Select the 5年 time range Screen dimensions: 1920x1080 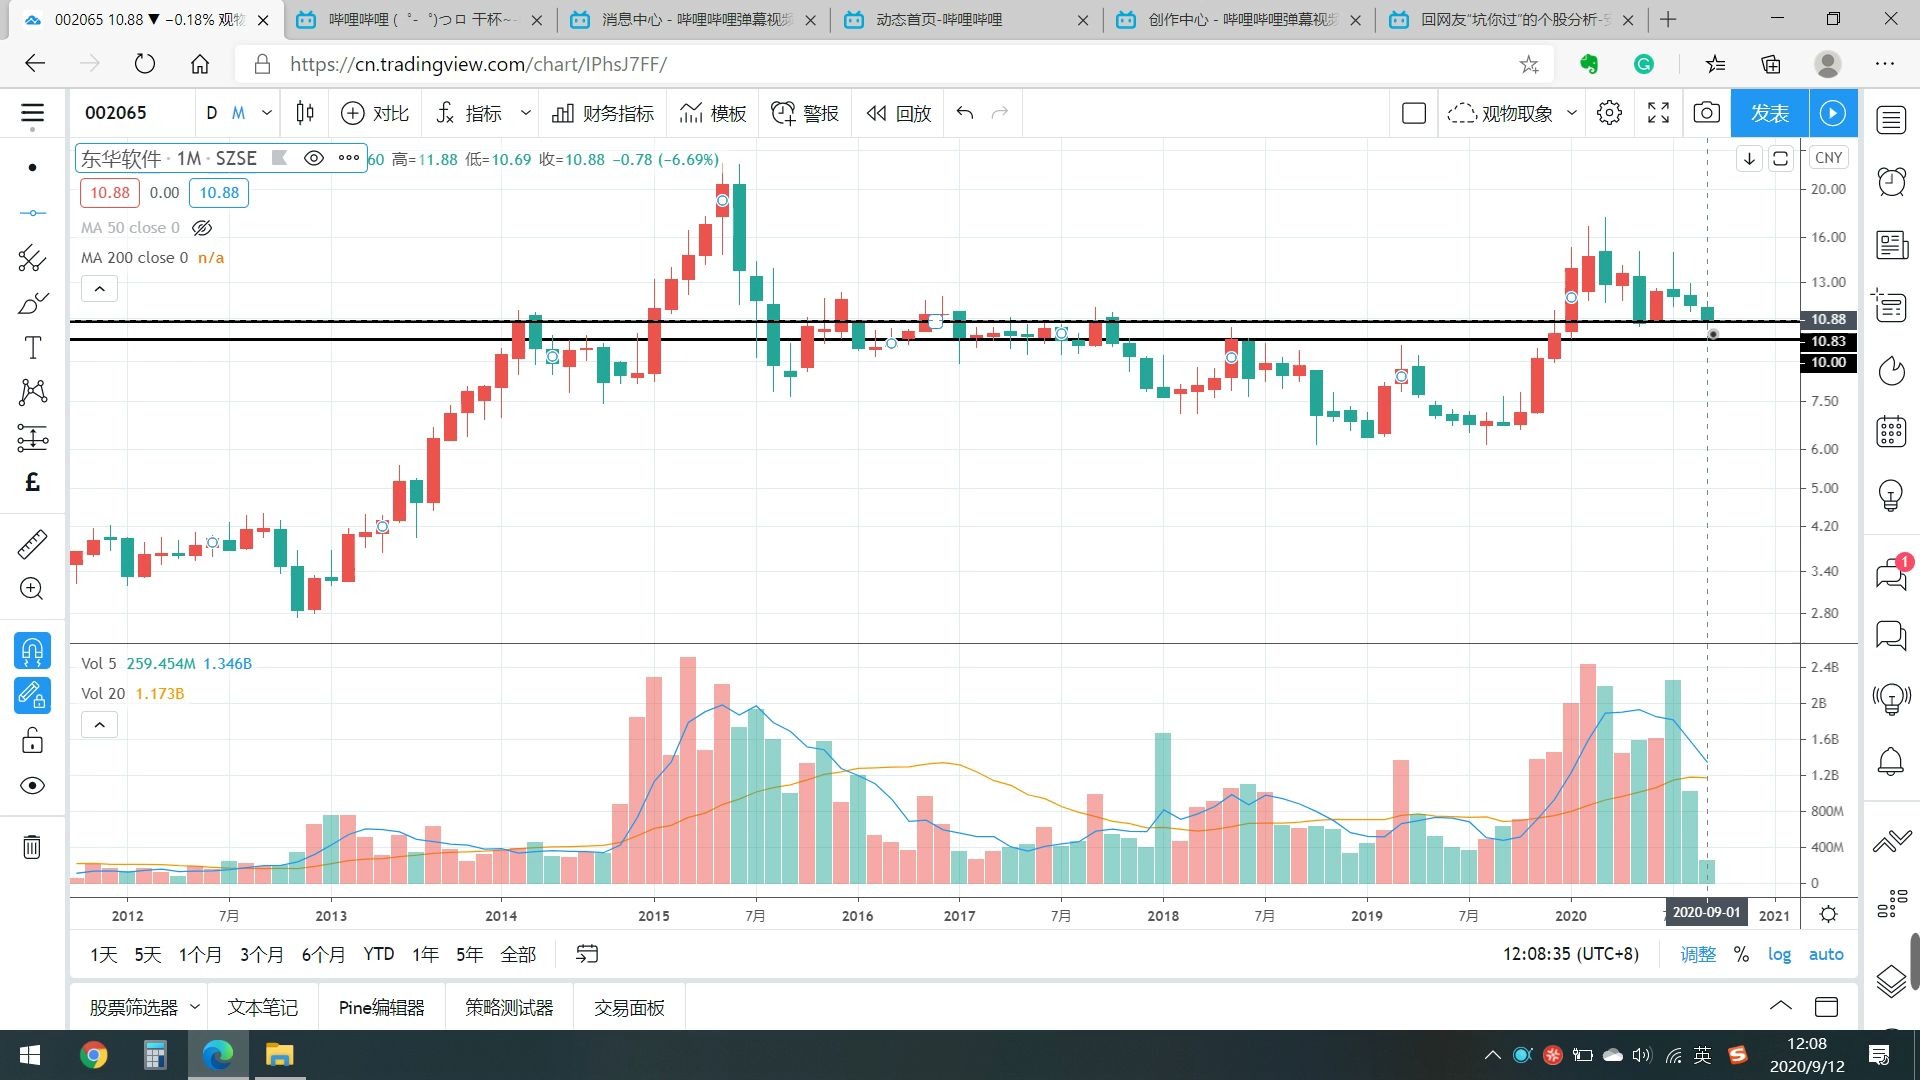[469, 954]
